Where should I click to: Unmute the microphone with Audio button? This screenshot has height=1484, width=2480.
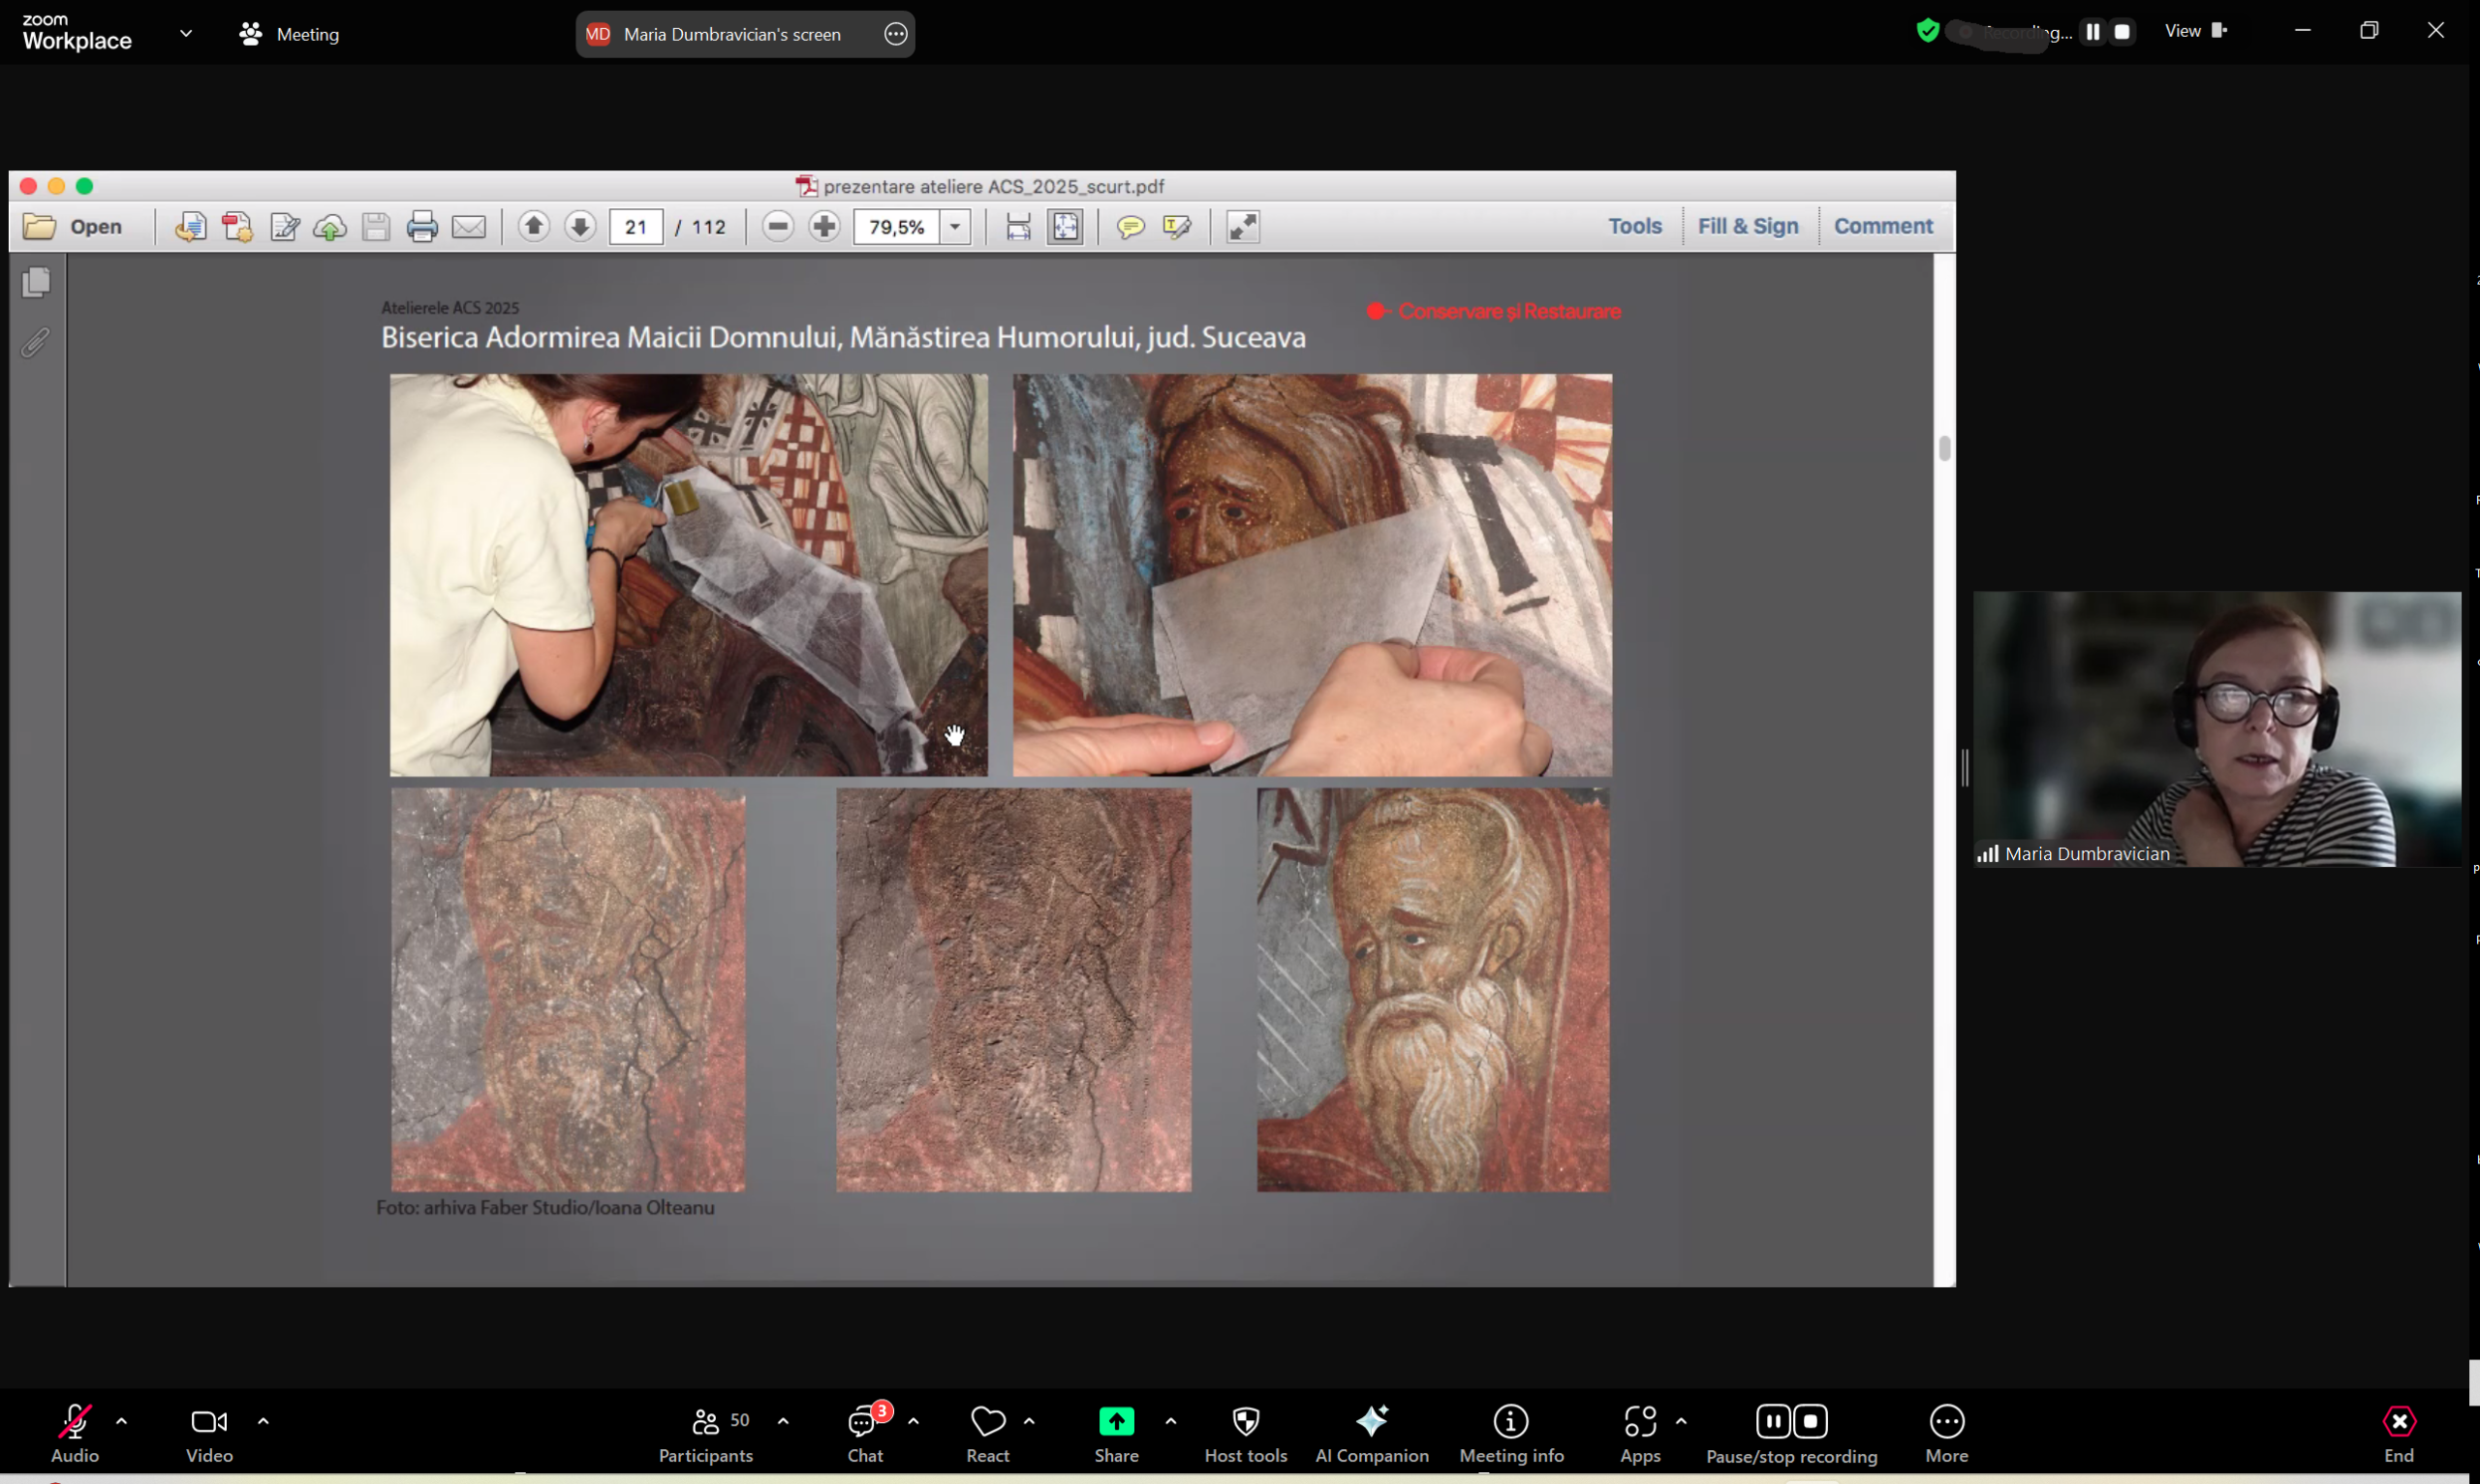[x=75, y=1434]
